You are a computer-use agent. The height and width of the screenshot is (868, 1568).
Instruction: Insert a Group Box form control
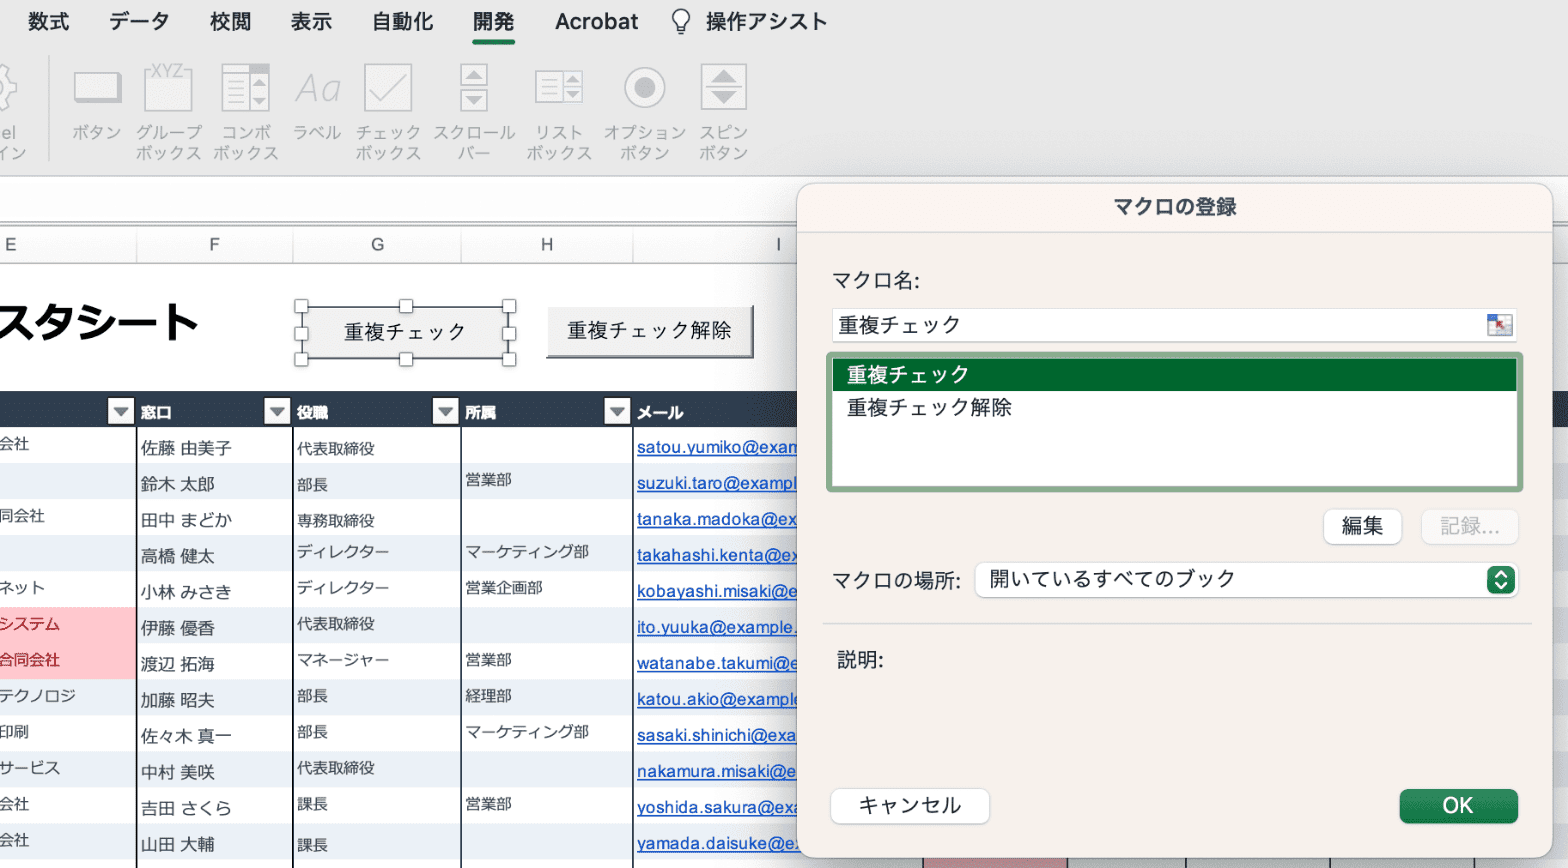coord(168,110)
